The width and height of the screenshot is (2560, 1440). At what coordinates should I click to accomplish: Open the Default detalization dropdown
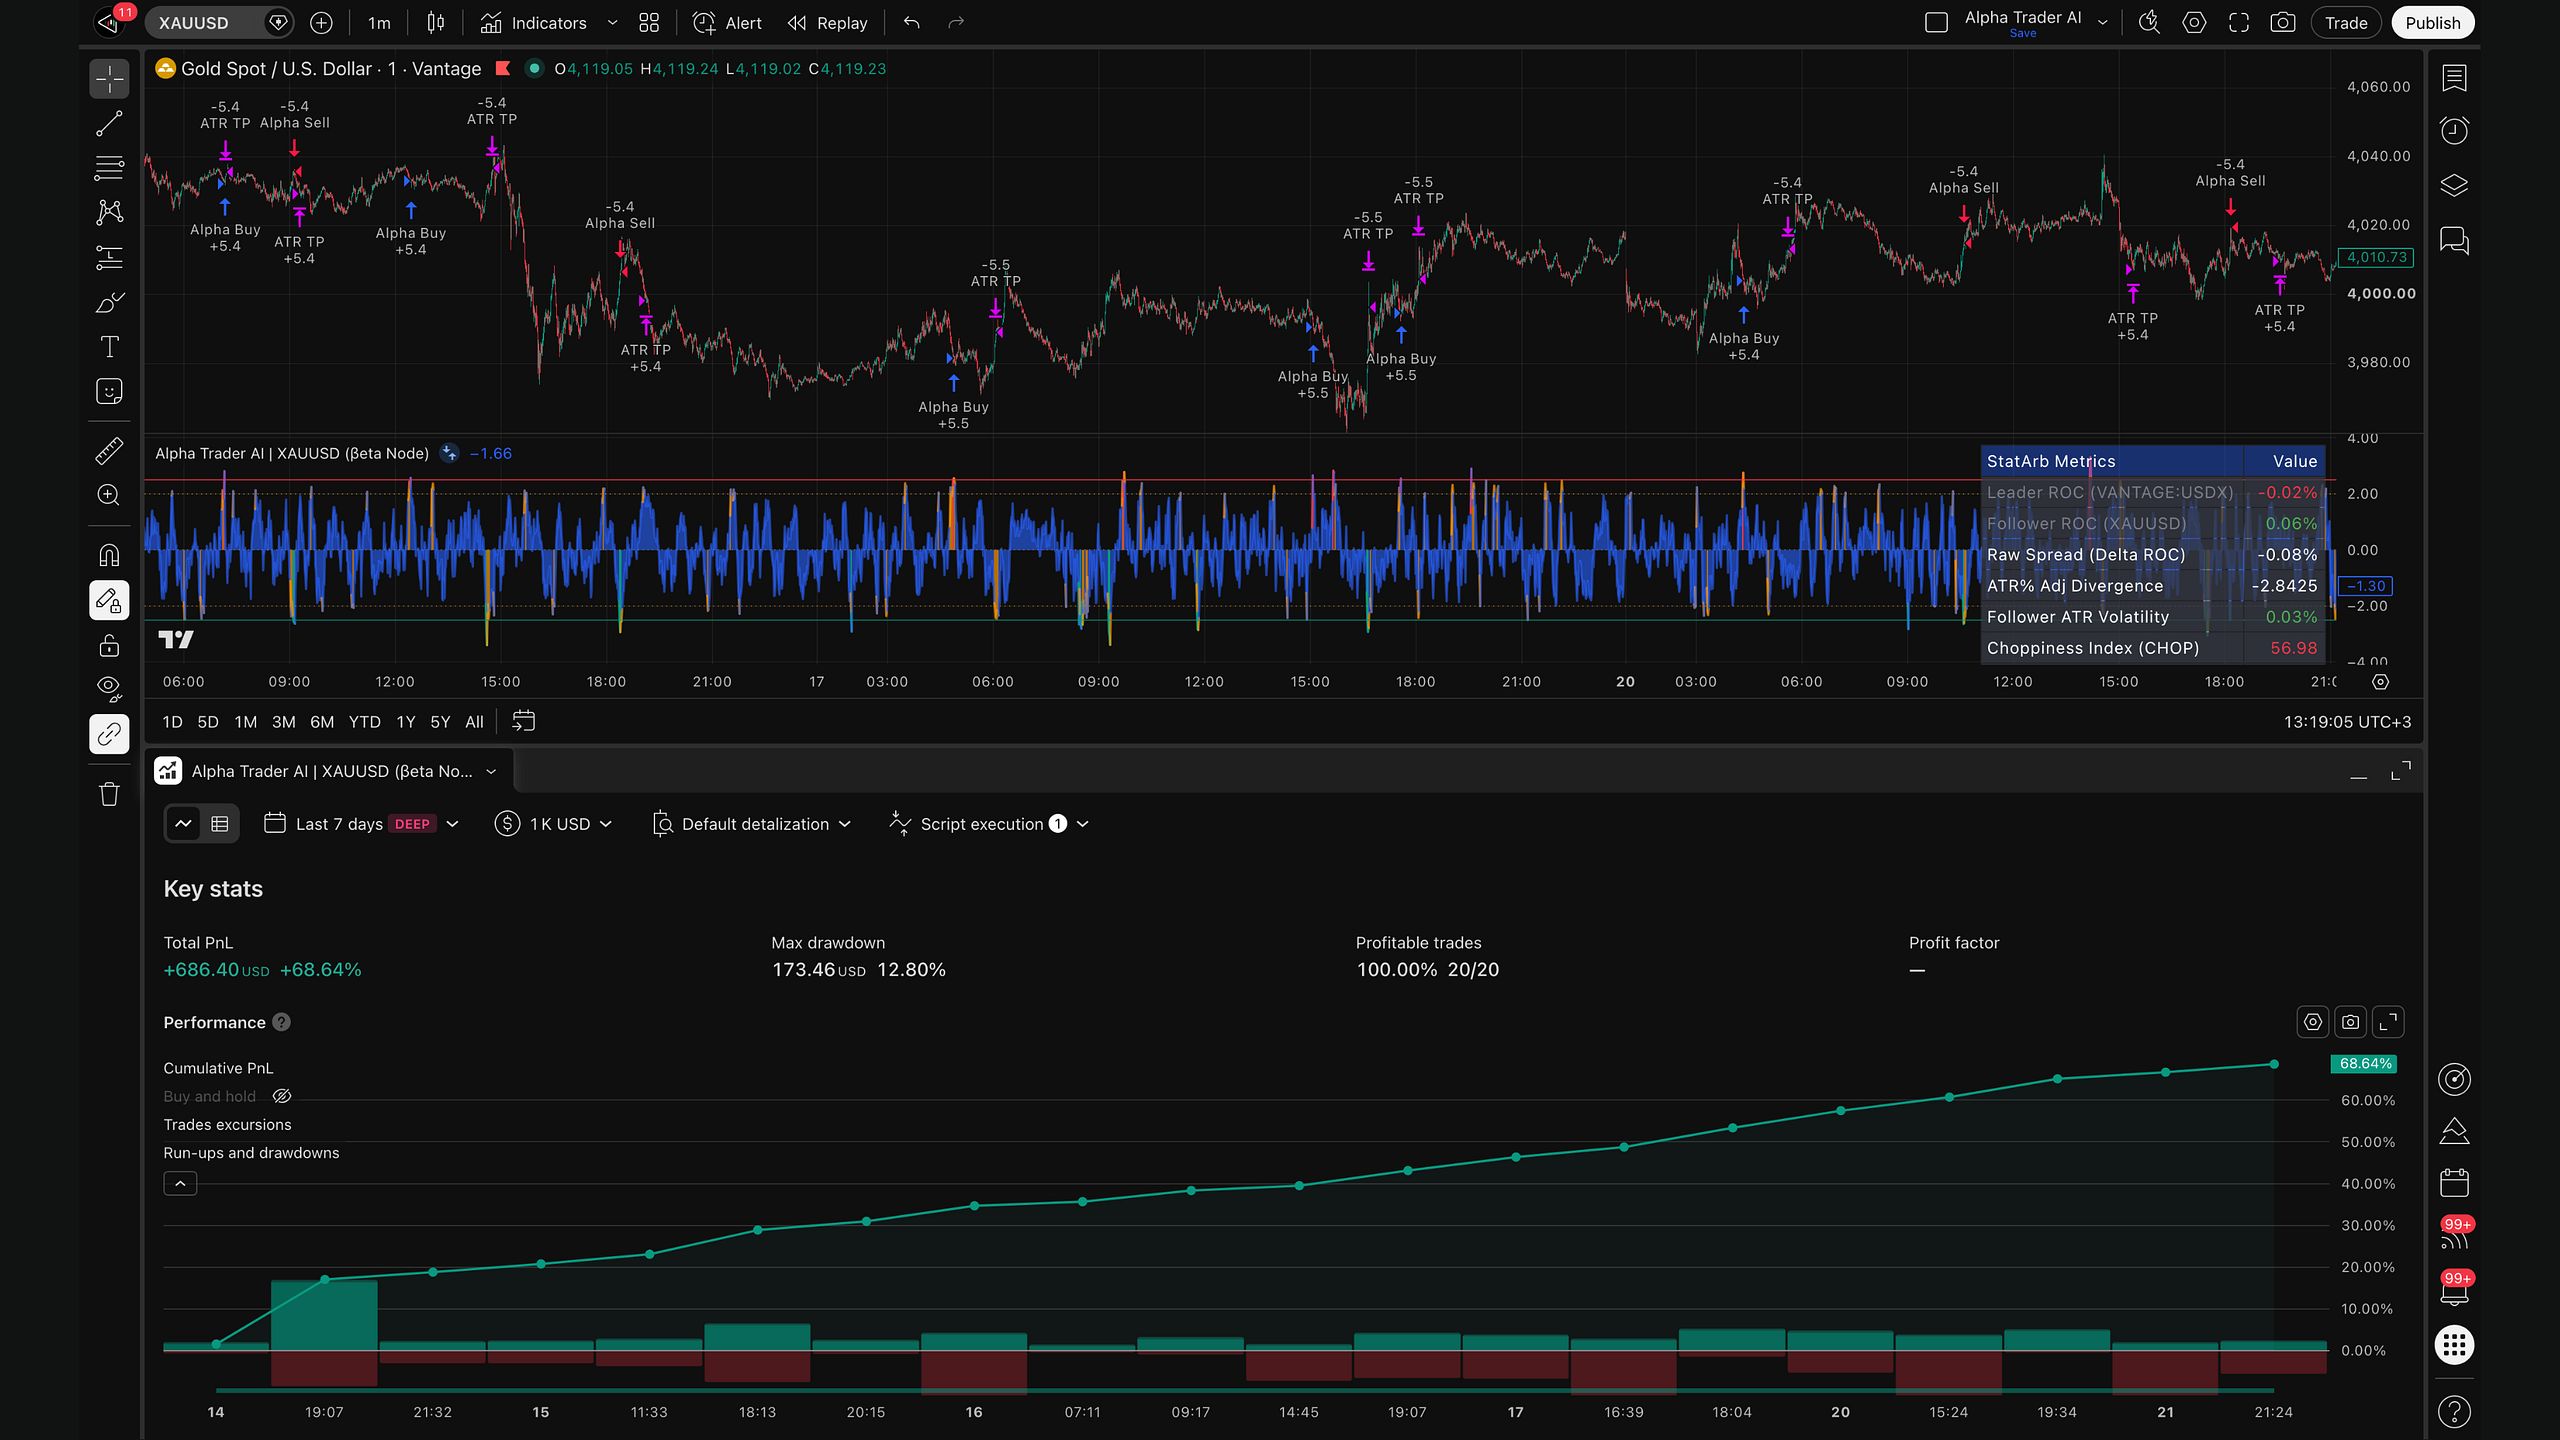pos(751,824)
